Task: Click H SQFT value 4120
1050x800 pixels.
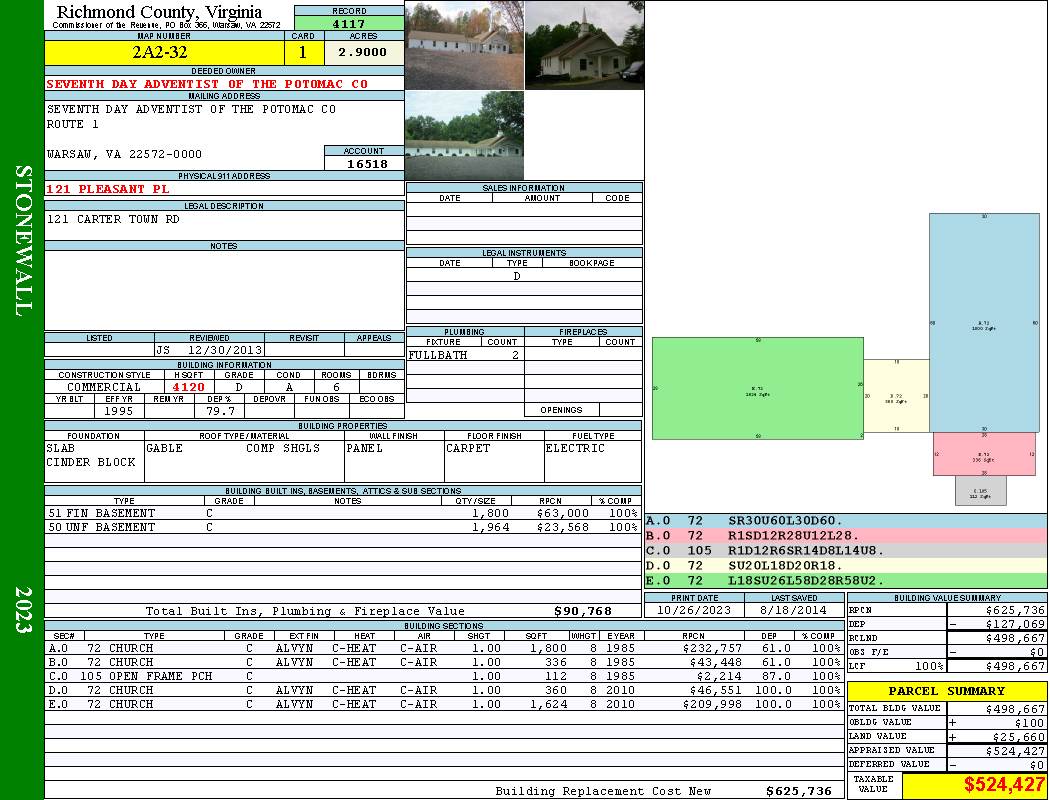Action: (189, 387)
